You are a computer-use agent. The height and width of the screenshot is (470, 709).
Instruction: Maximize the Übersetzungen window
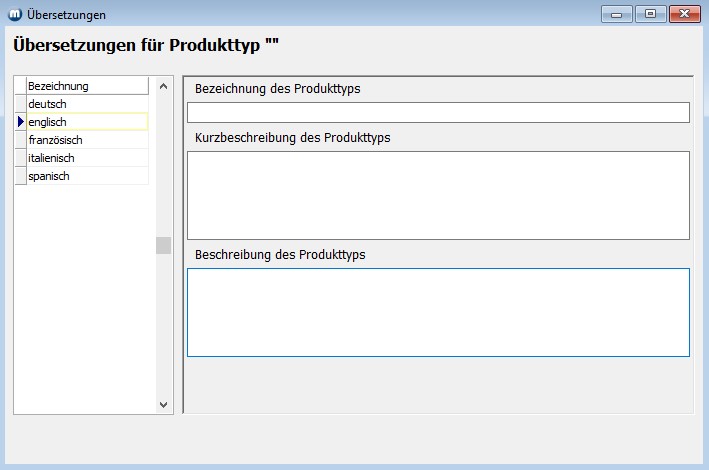coord(650,14)
